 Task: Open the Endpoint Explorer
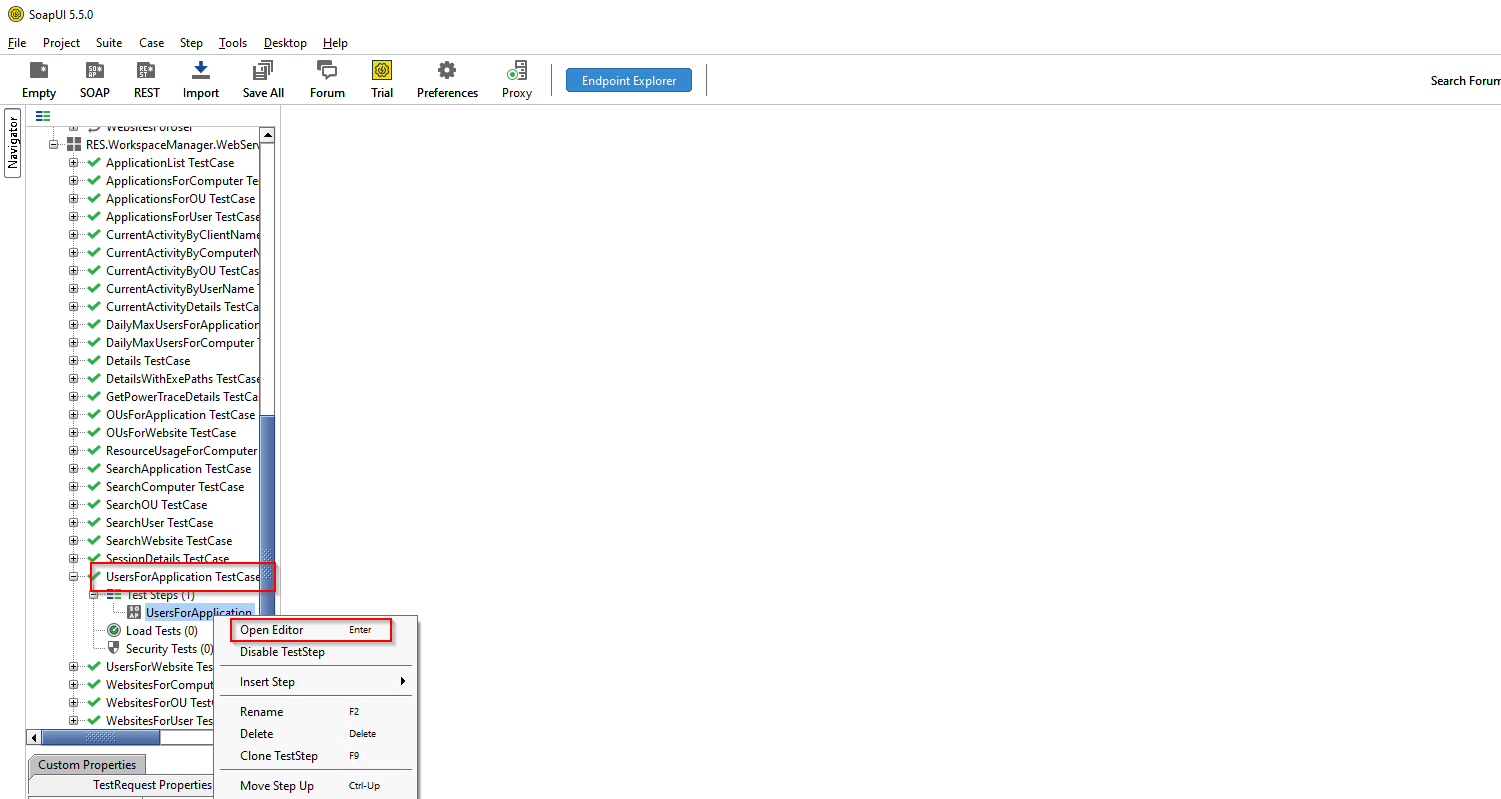(x=628, y=79)
